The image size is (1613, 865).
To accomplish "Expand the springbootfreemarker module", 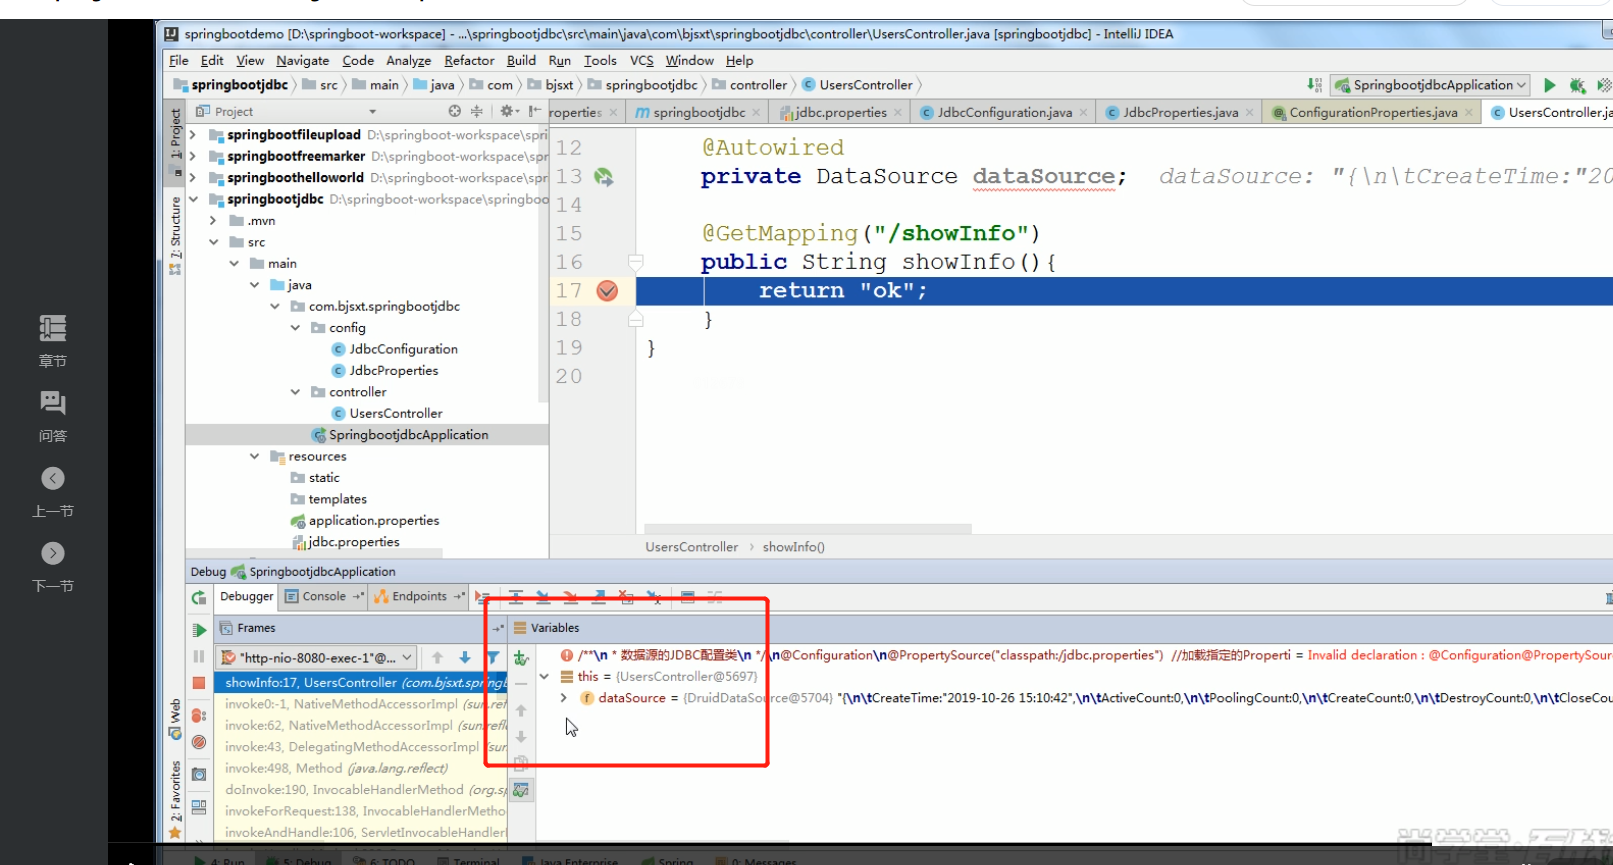I will 192,156.
